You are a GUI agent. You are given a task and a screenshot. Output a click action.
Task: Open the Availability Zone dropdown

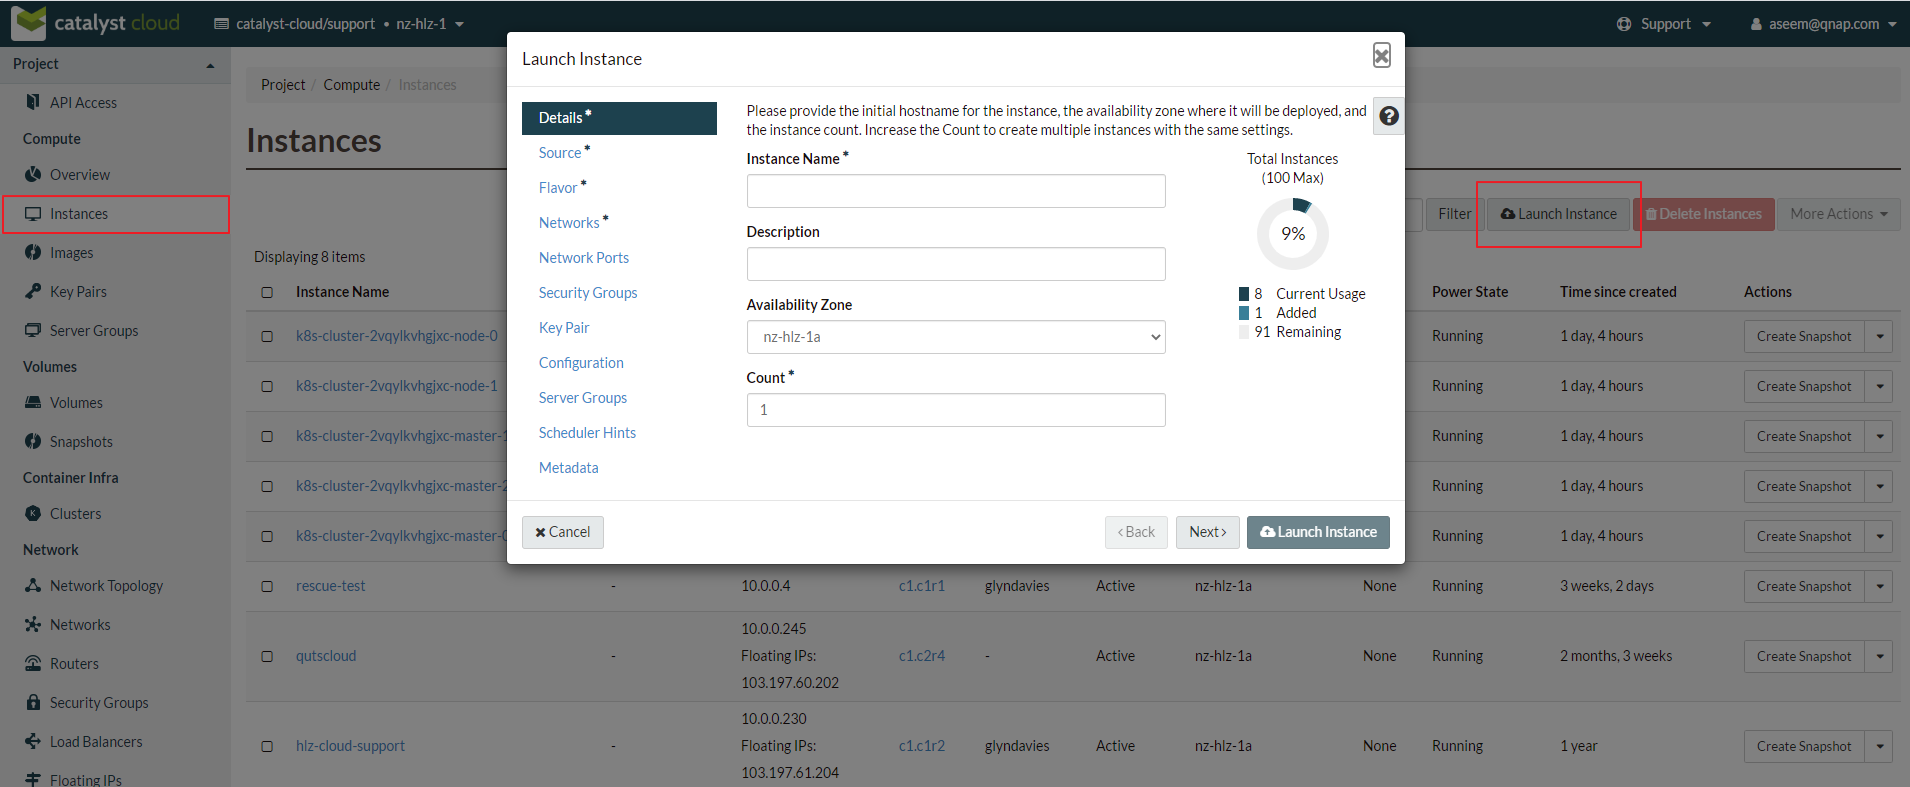click(x=955, y=337)
